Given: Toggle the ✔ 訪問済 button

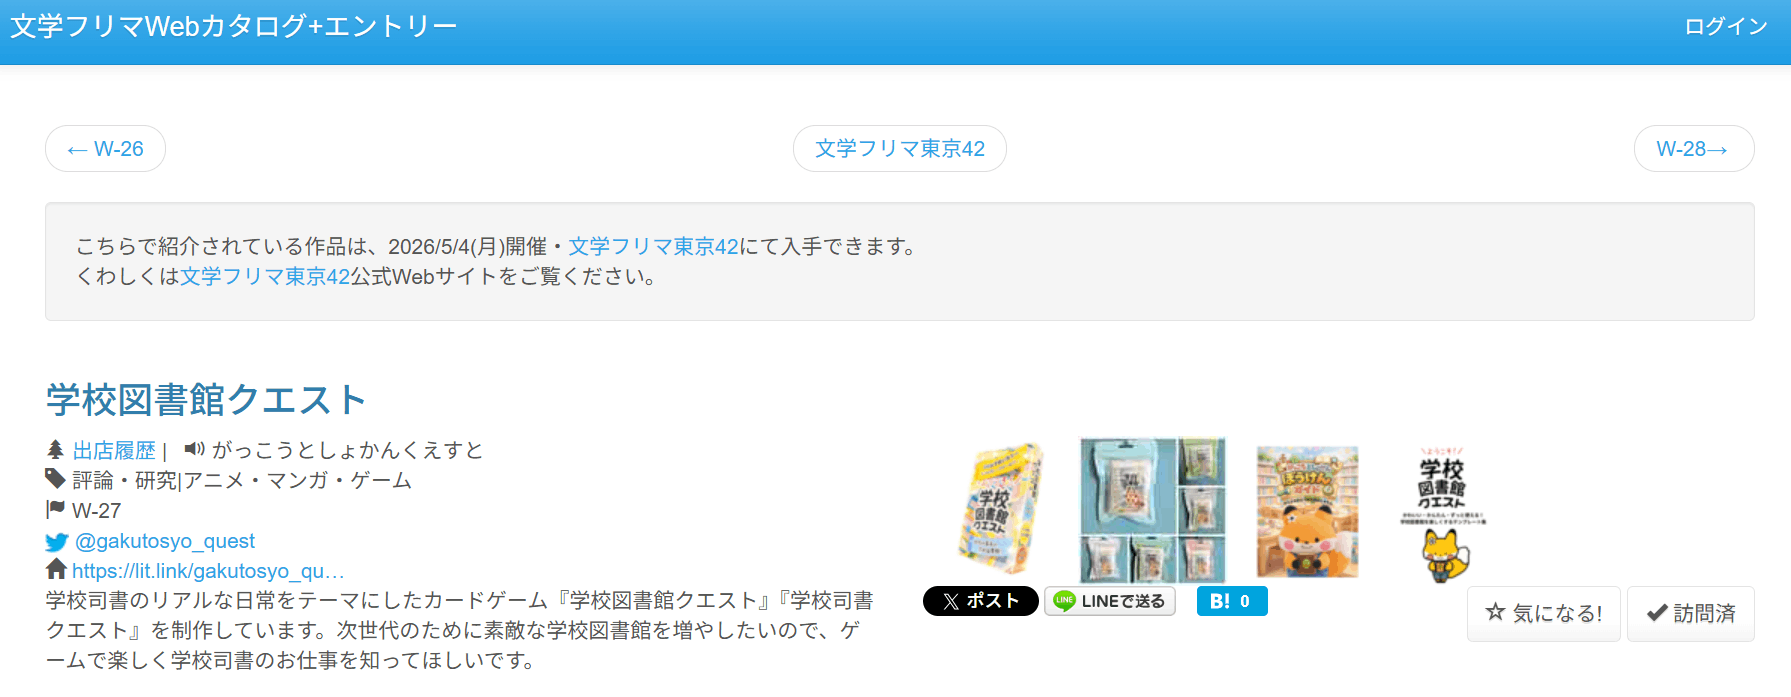Looking at the screenshot, I should [1690, 613].
